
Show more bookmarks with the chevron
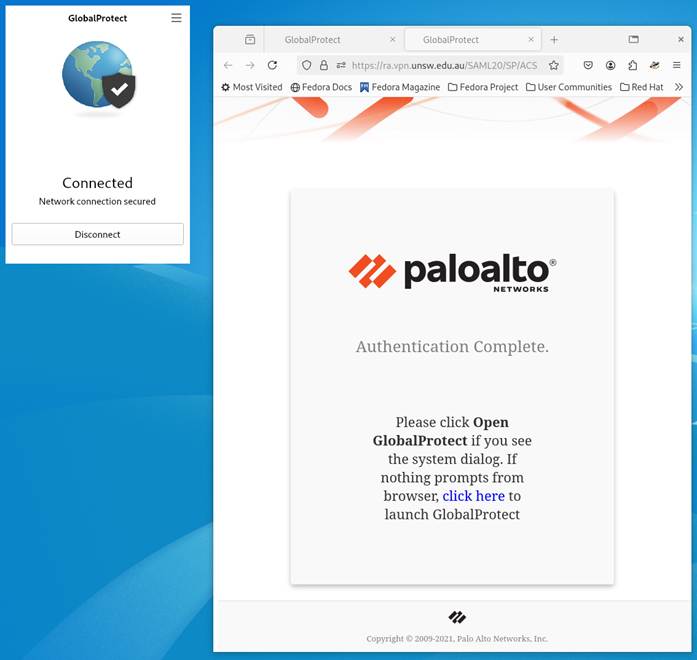tap(678, 87)
